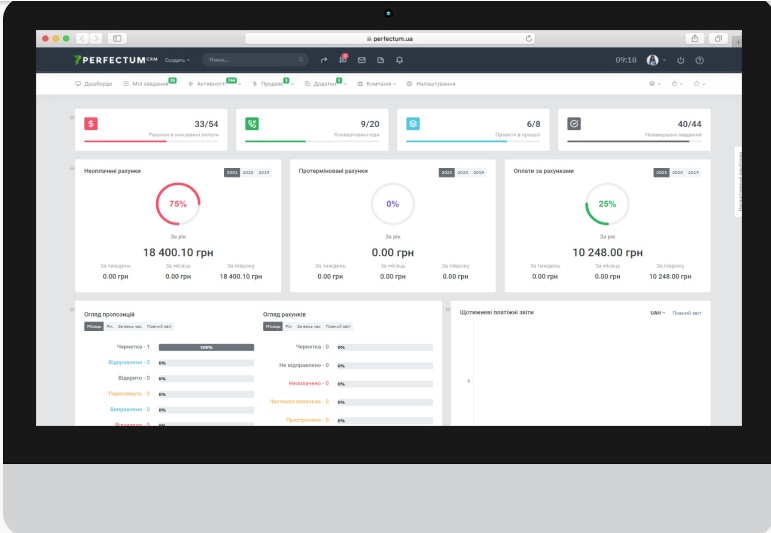771x533 pixels.
Task: Select За весь час in Огляд рахунків
Action: pyautogui.click(x=308, y=326)
